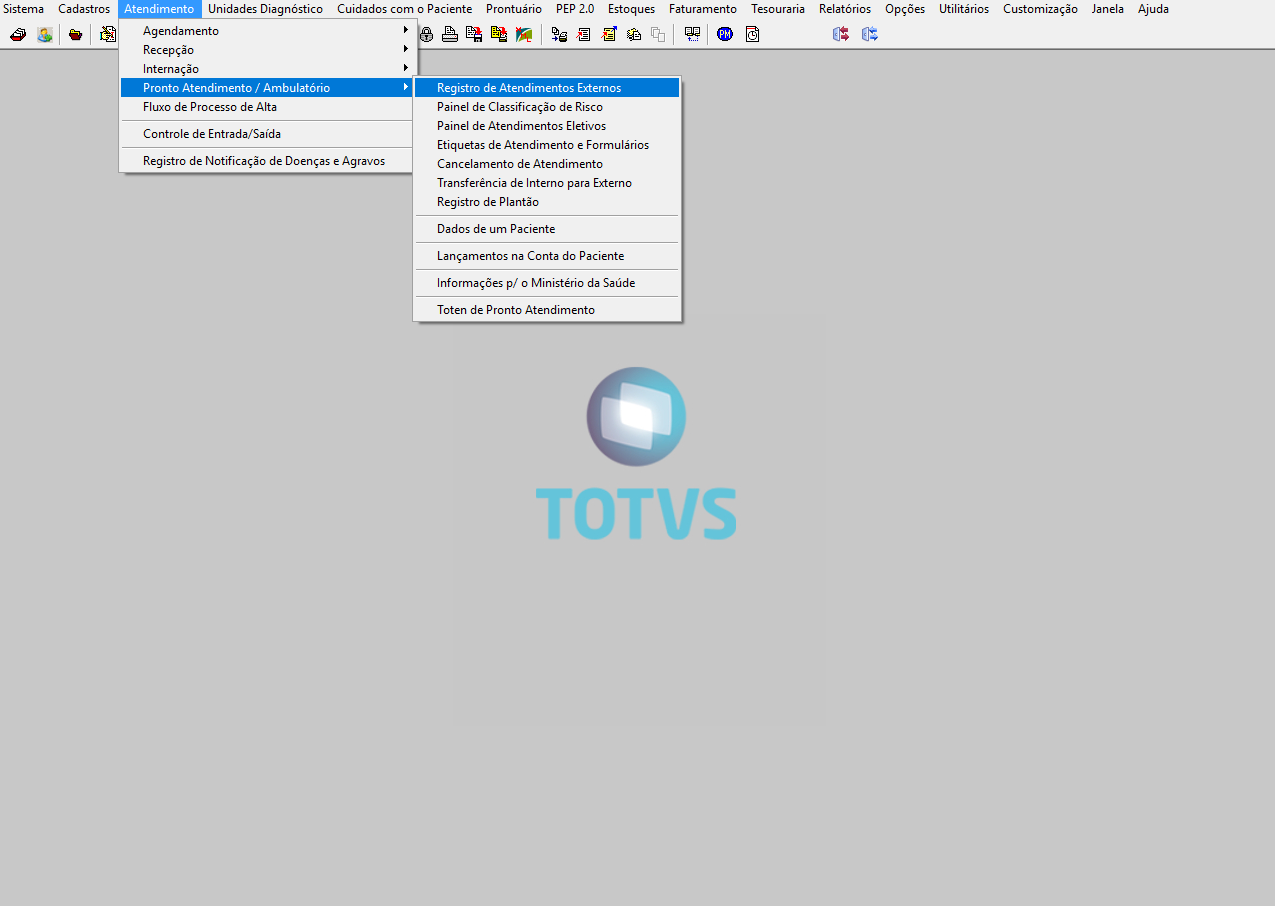
Task: Open the Tesouraria menu
Action: tap(778, 9)
